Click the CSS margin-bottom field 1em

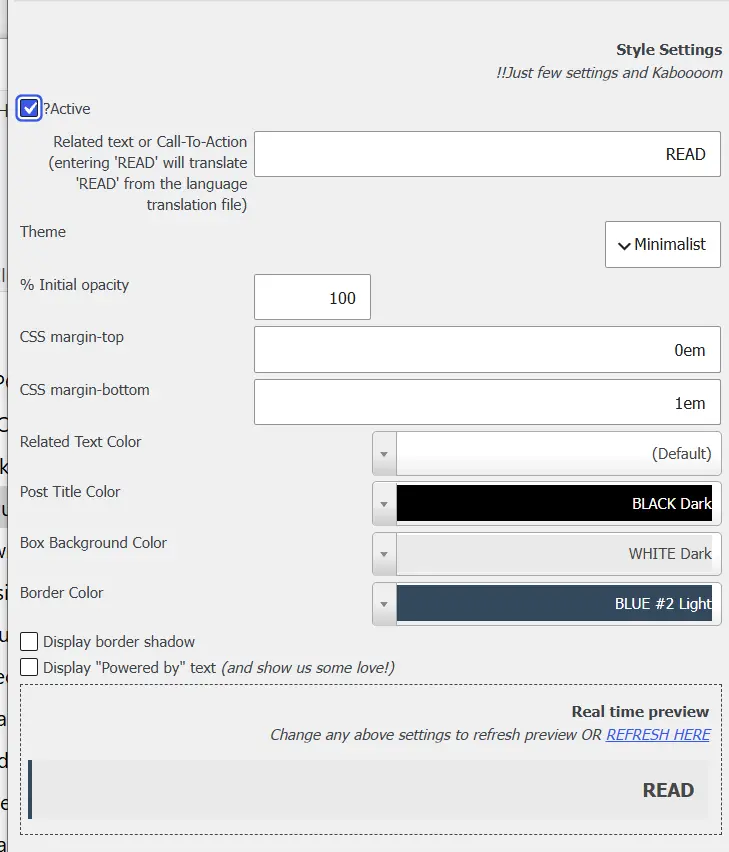click(487, 402)
